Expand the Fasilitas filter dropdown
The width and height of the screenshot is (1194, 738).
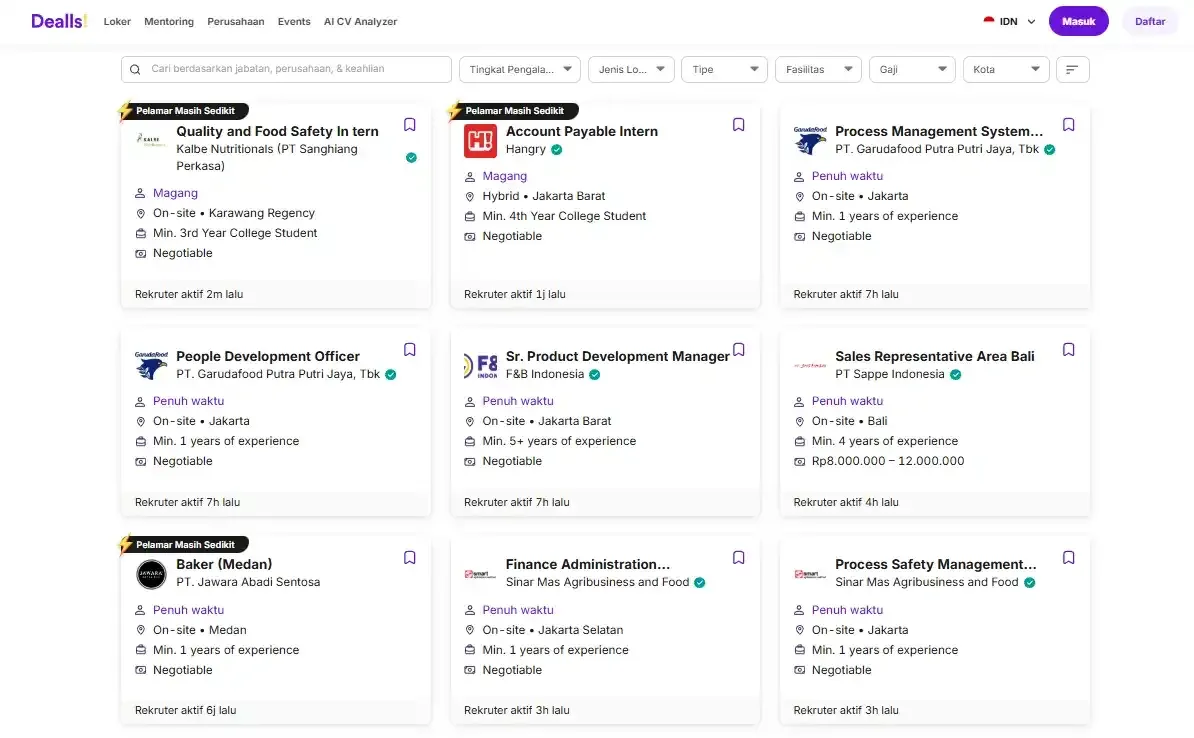819,69
